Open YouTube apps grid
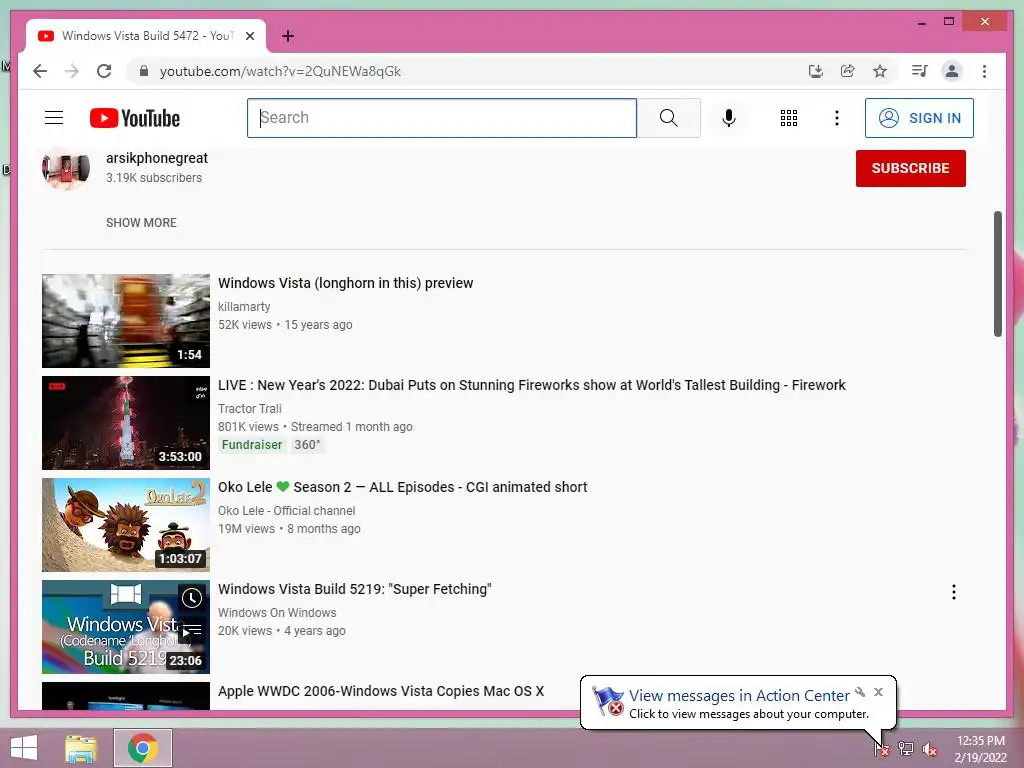Image resolution: width=1024 pixels, height=768 pixels. pyautogui.click(x=789, y=118)
